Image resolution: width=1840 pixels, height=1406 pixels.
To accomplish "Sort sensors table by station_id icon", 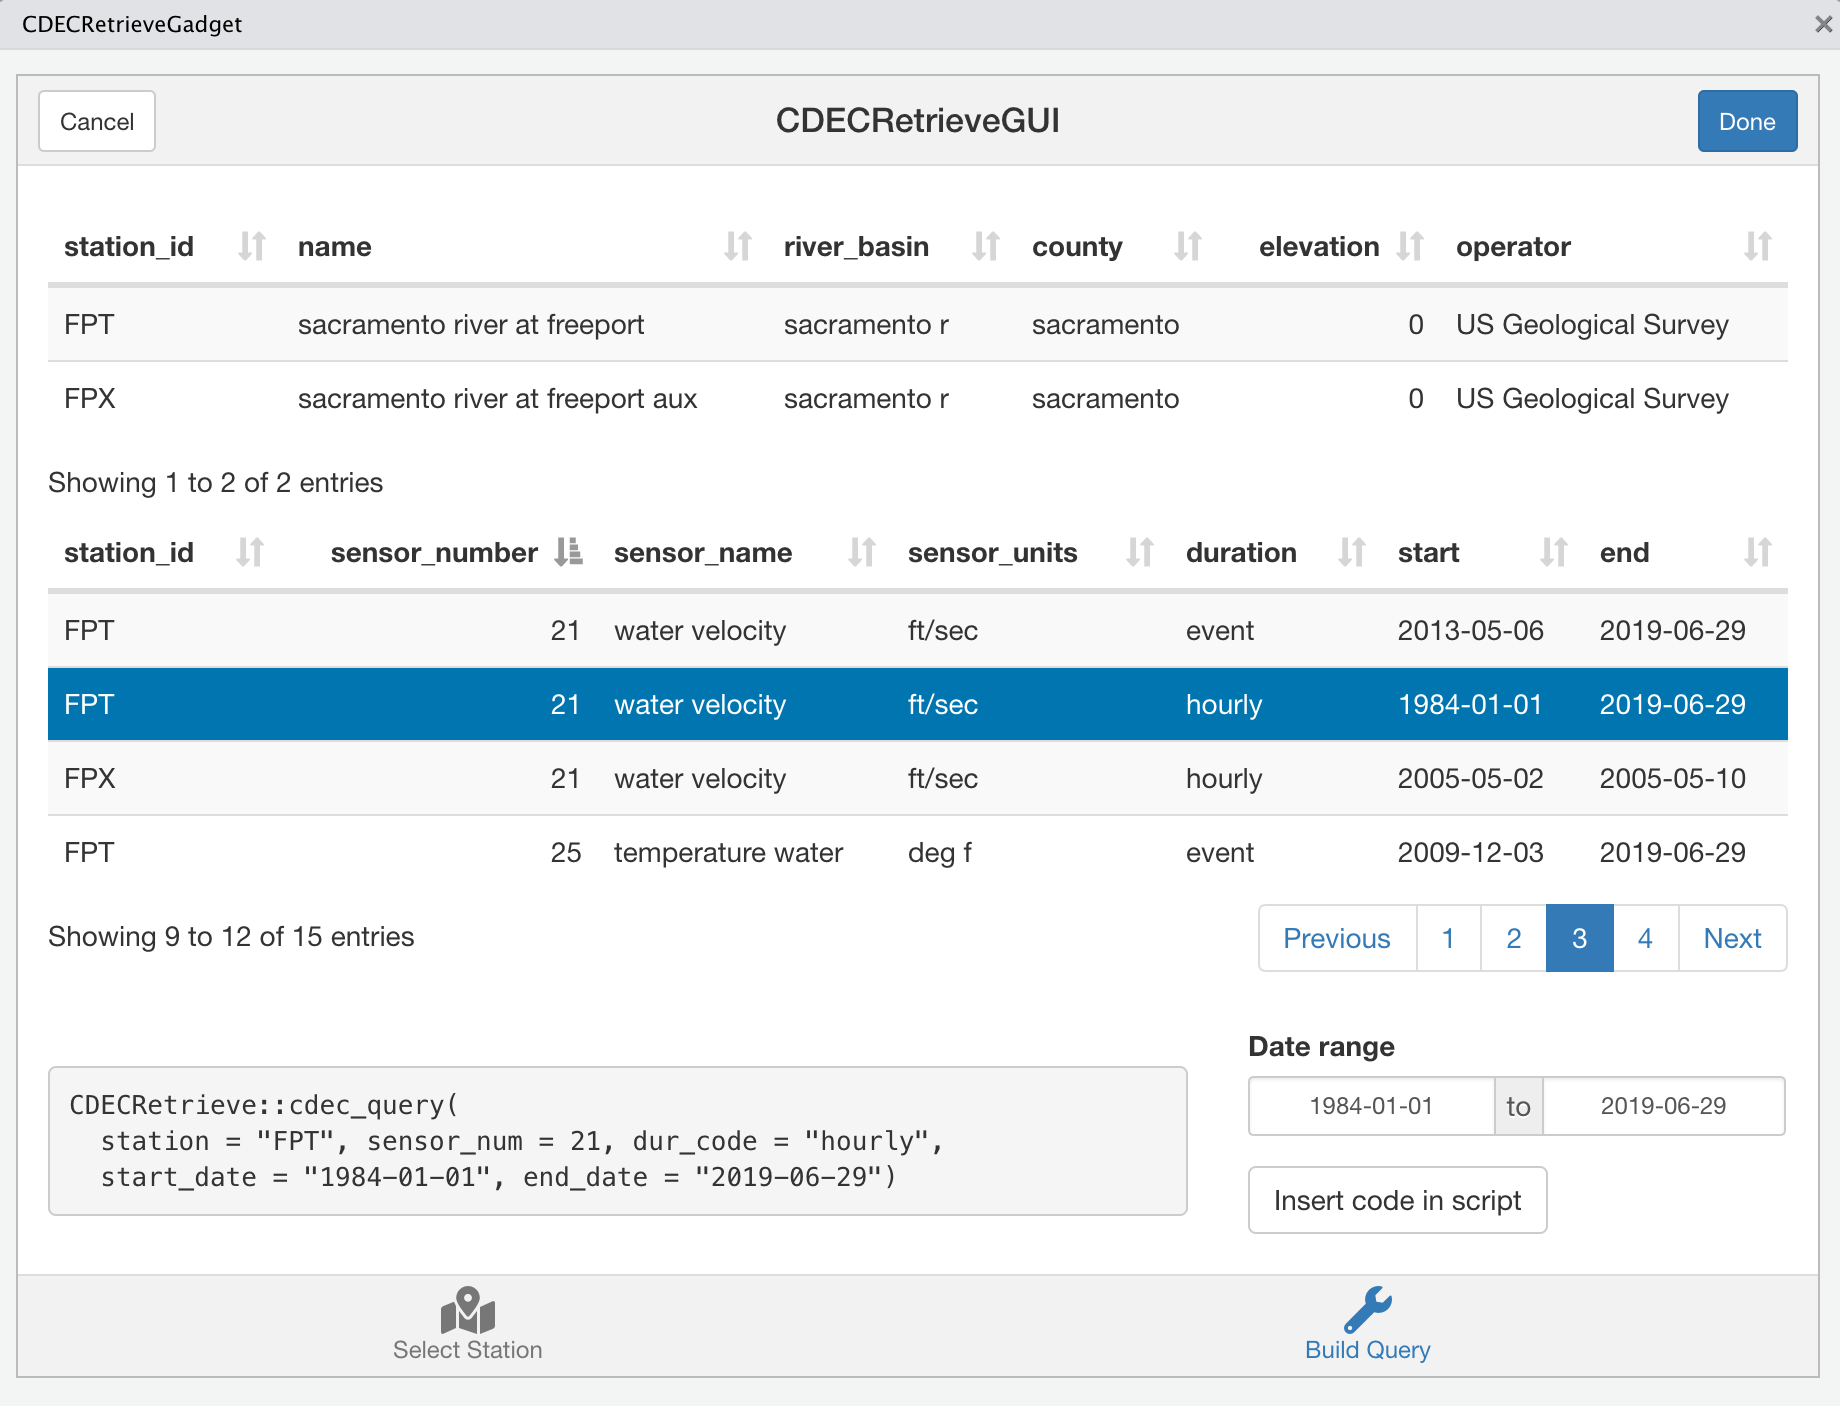I will (x=250, y=552).
